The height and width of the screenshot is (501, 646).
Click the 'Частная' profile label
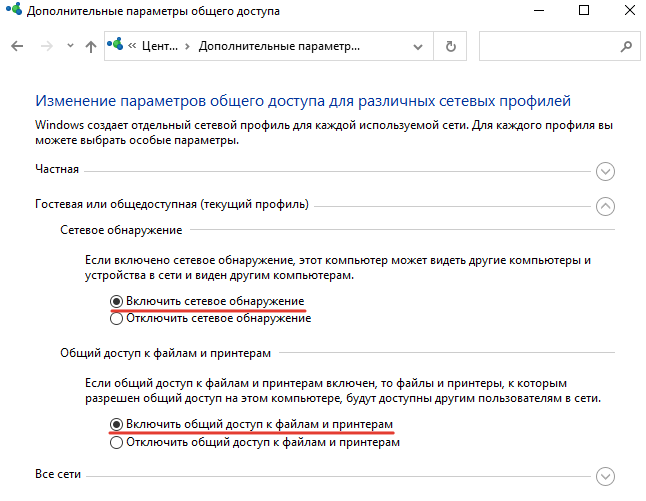(57, 169)
